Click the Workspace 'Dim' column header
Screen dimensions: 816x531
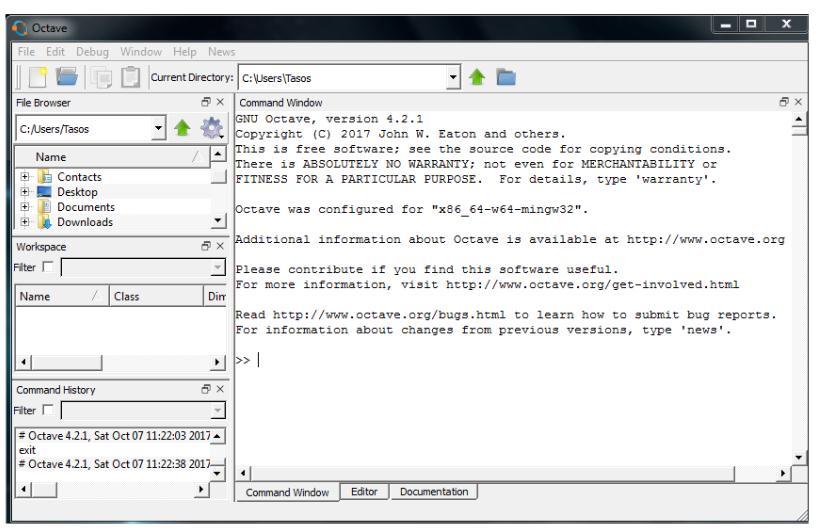pyautogui.click(x=216, y=296)
